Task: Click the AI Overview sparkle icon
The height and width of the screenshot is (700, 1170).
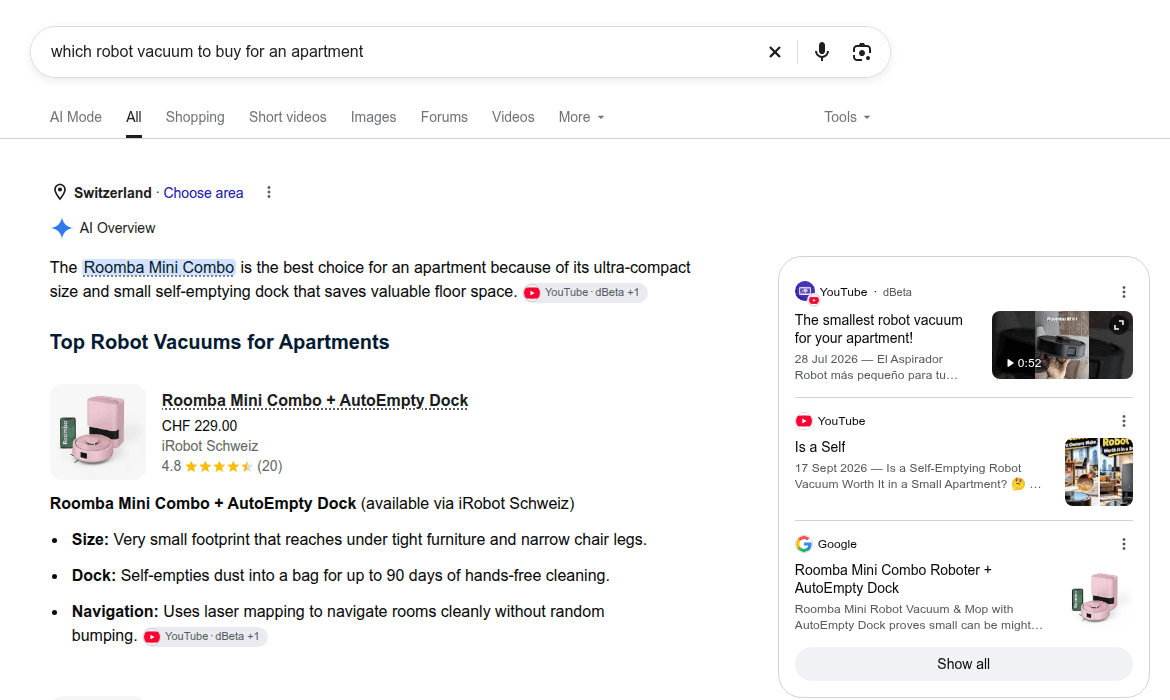Action: click(x=62, y=228)
